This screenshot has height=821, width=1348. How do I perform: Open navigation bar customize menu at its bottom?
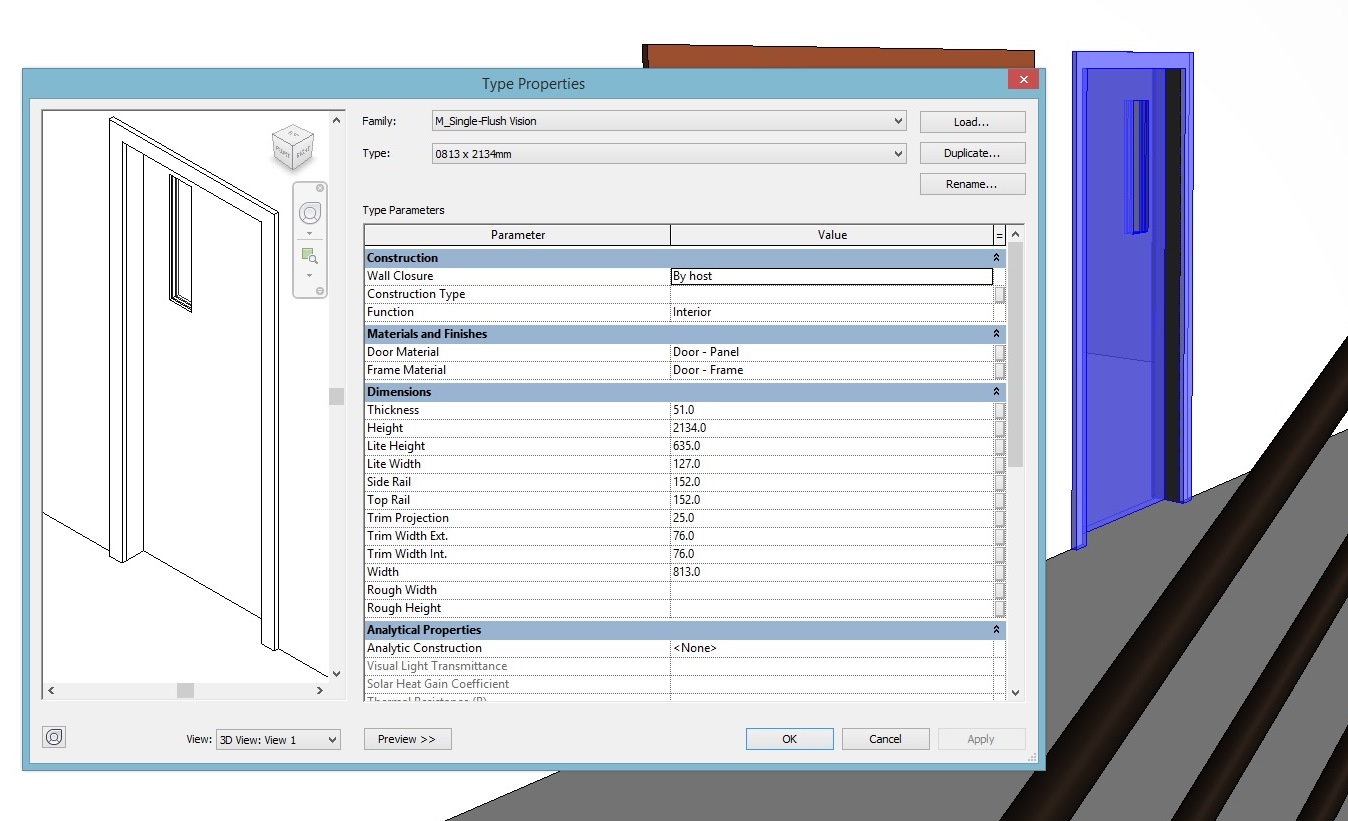[320, 291]
